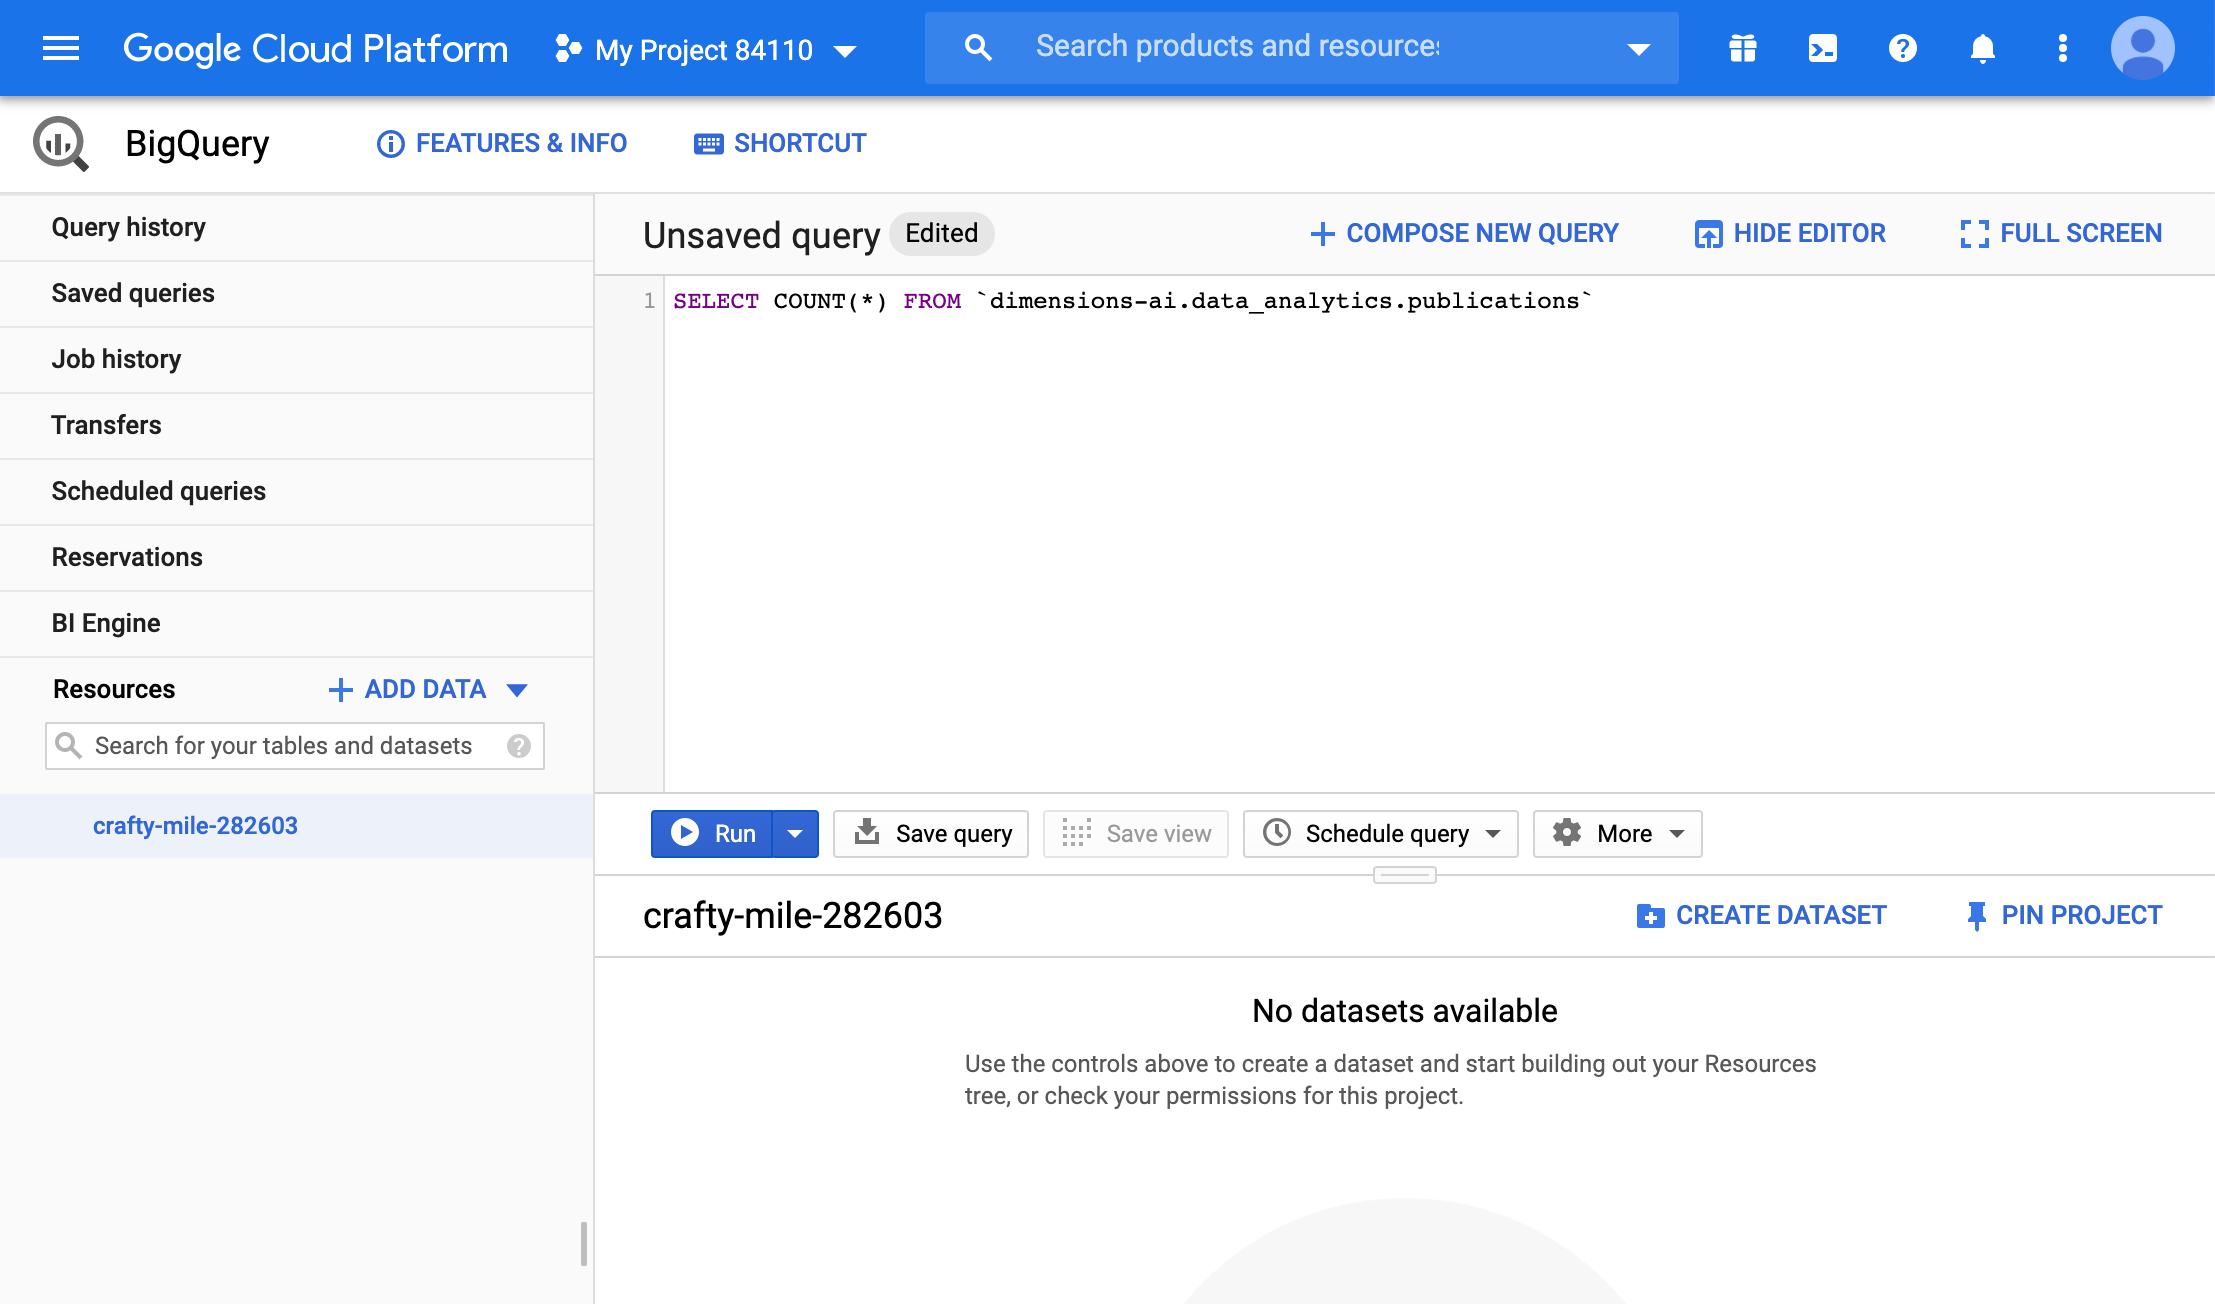Go to Transfers
Viewport: 2215px width, 1304px height.
(297, 426)
